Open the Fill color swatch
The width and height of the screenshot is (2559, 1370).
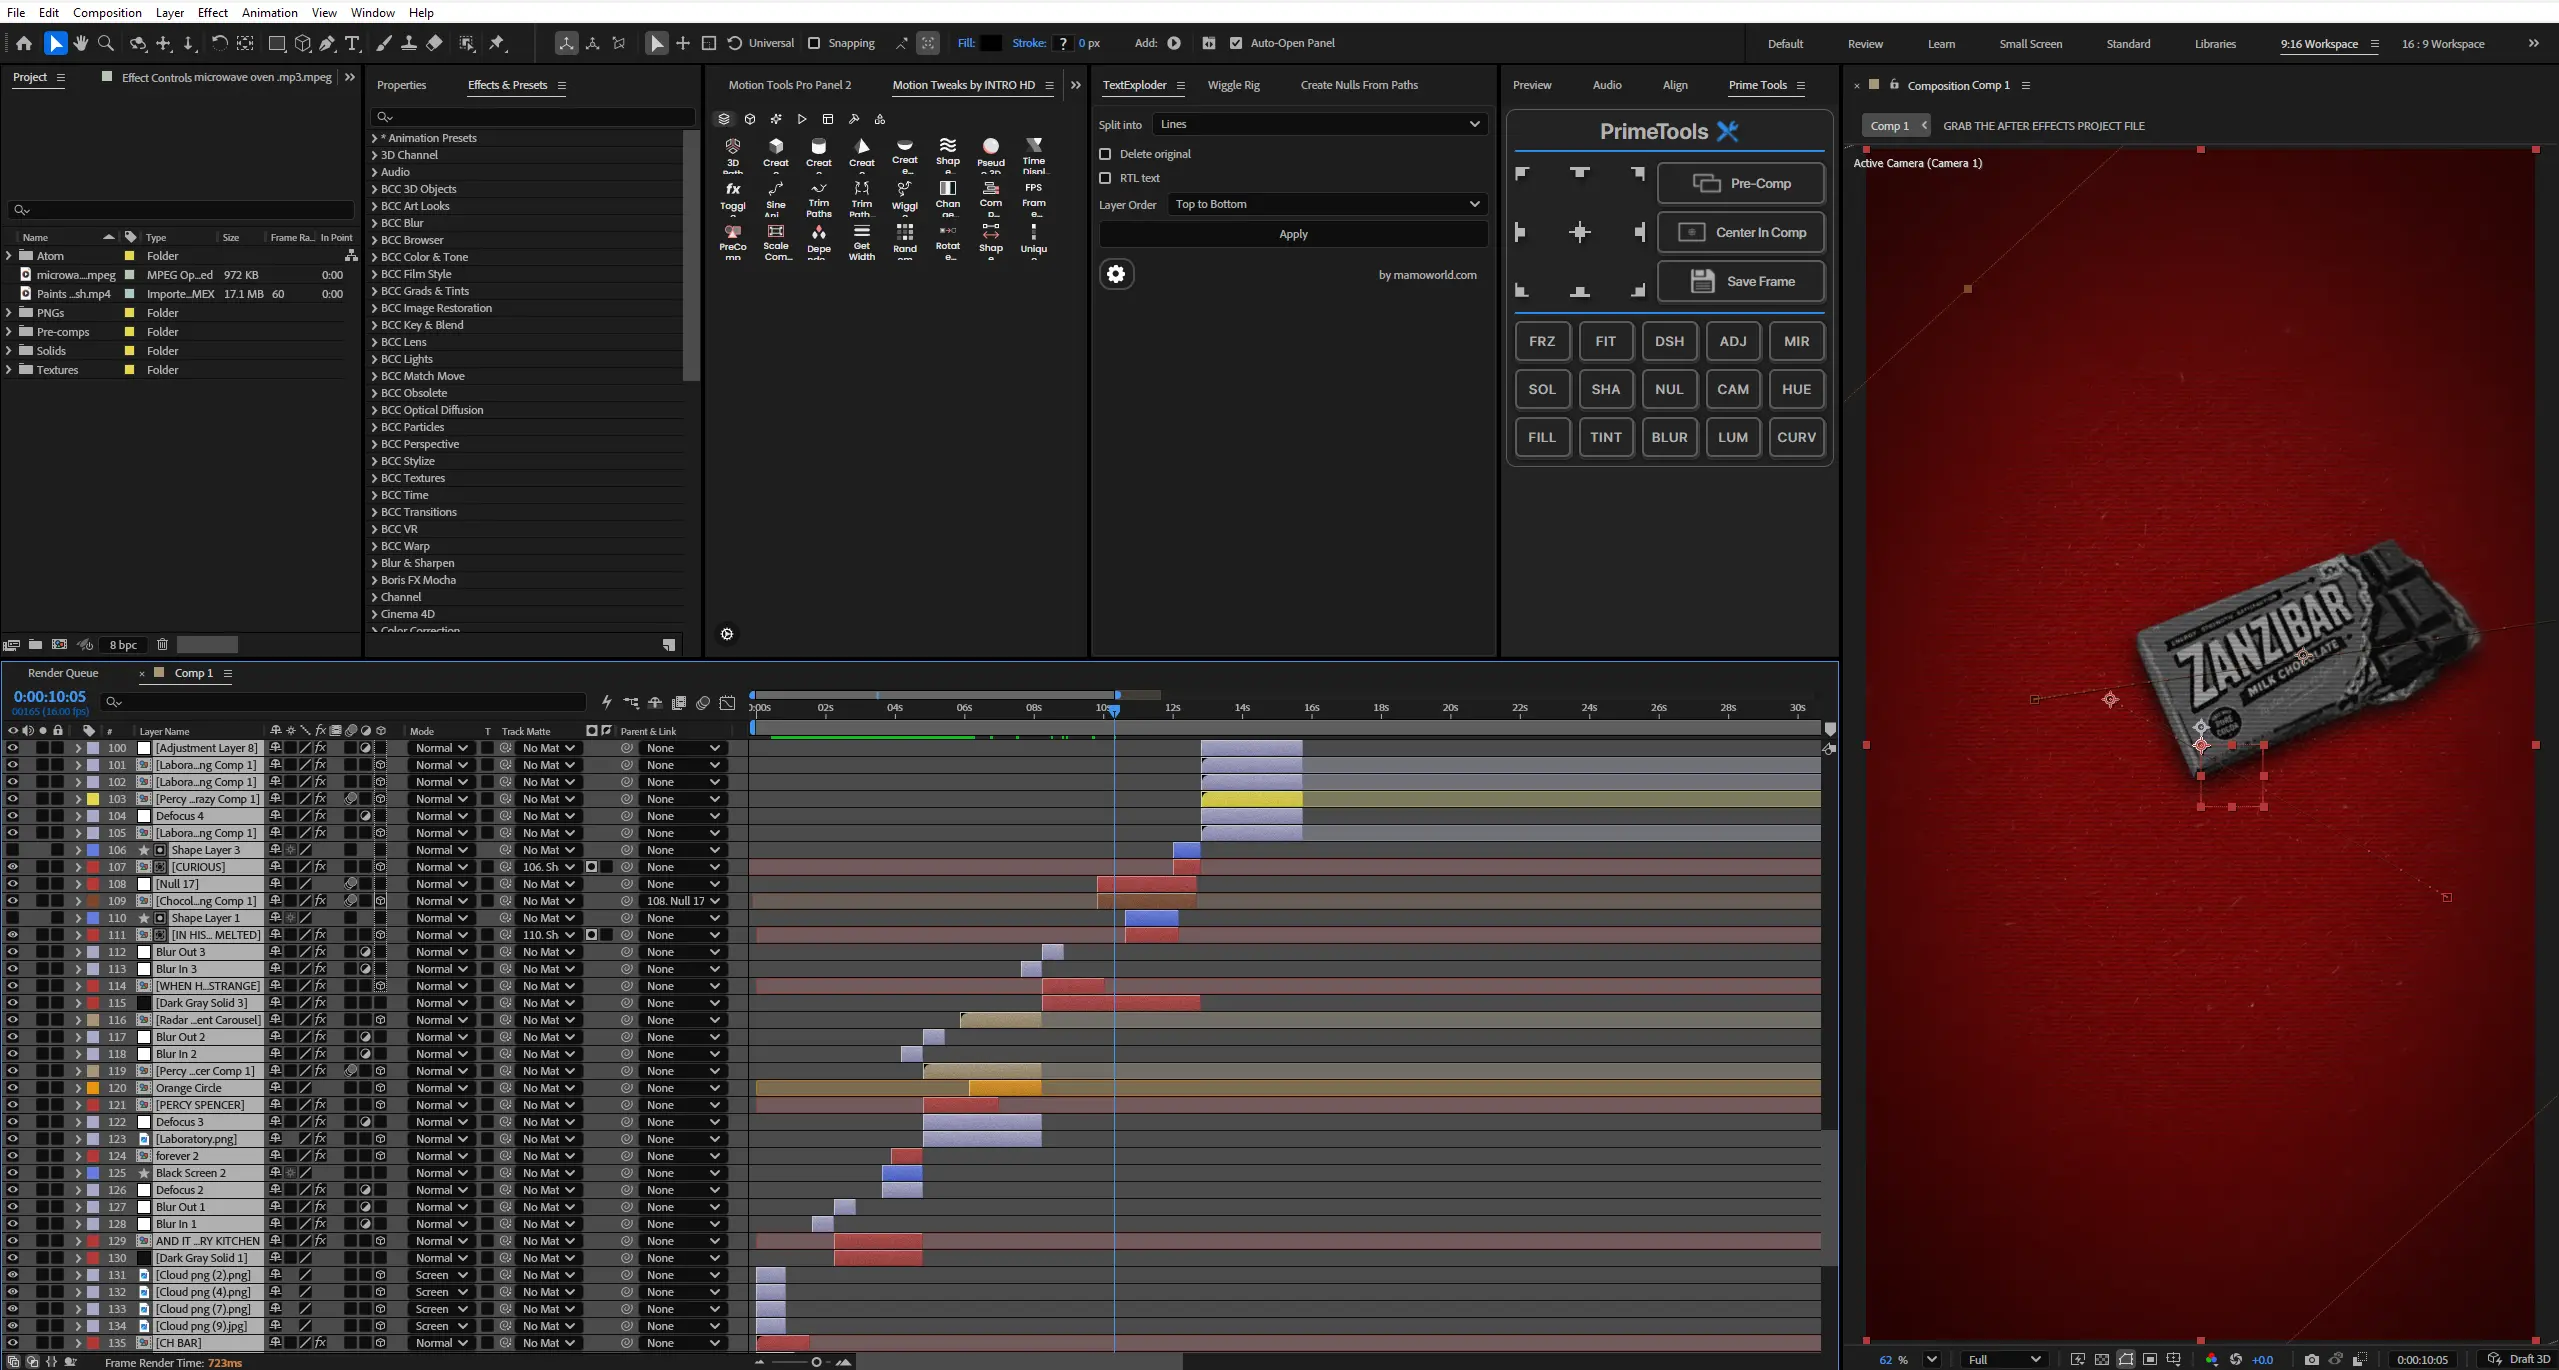pos(990,43)
